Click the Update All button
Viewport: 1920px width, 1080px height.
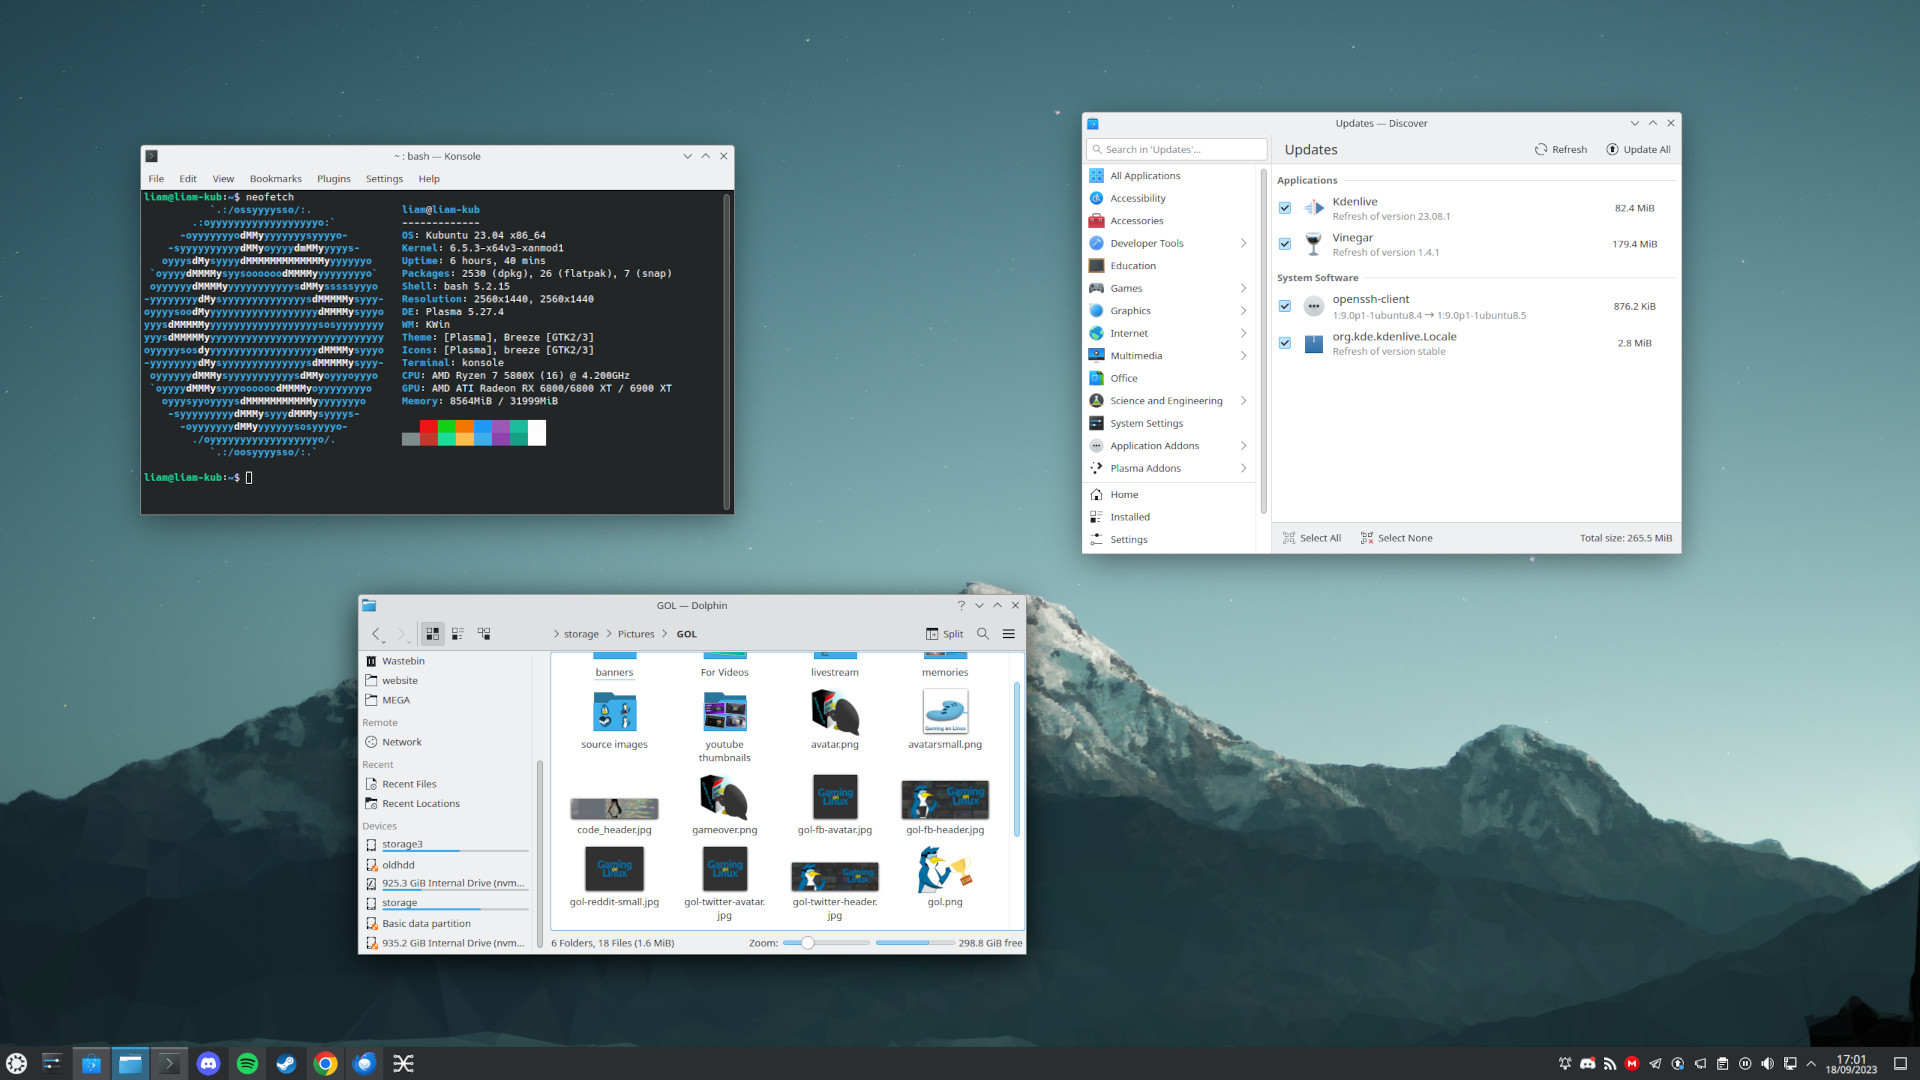[x=1638, y=150]
